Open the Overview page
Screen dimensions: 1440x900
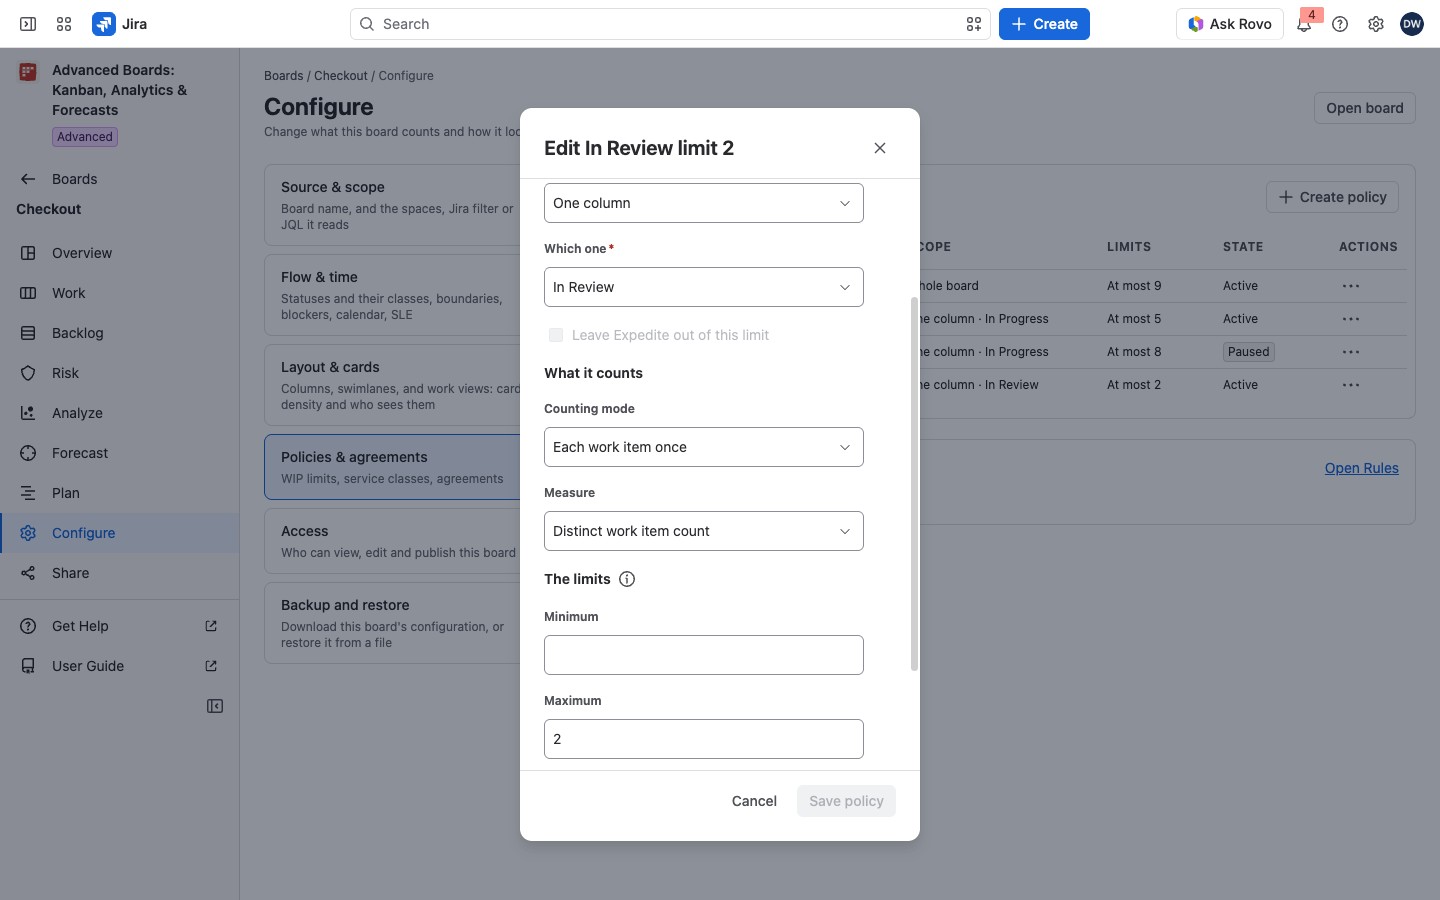(120, 253)
